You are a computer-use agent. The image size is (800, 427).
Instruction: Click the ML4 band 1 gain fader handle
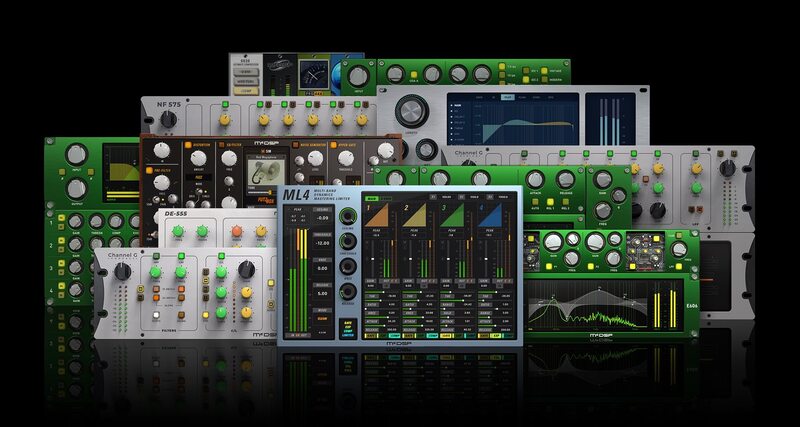point(372,259)
